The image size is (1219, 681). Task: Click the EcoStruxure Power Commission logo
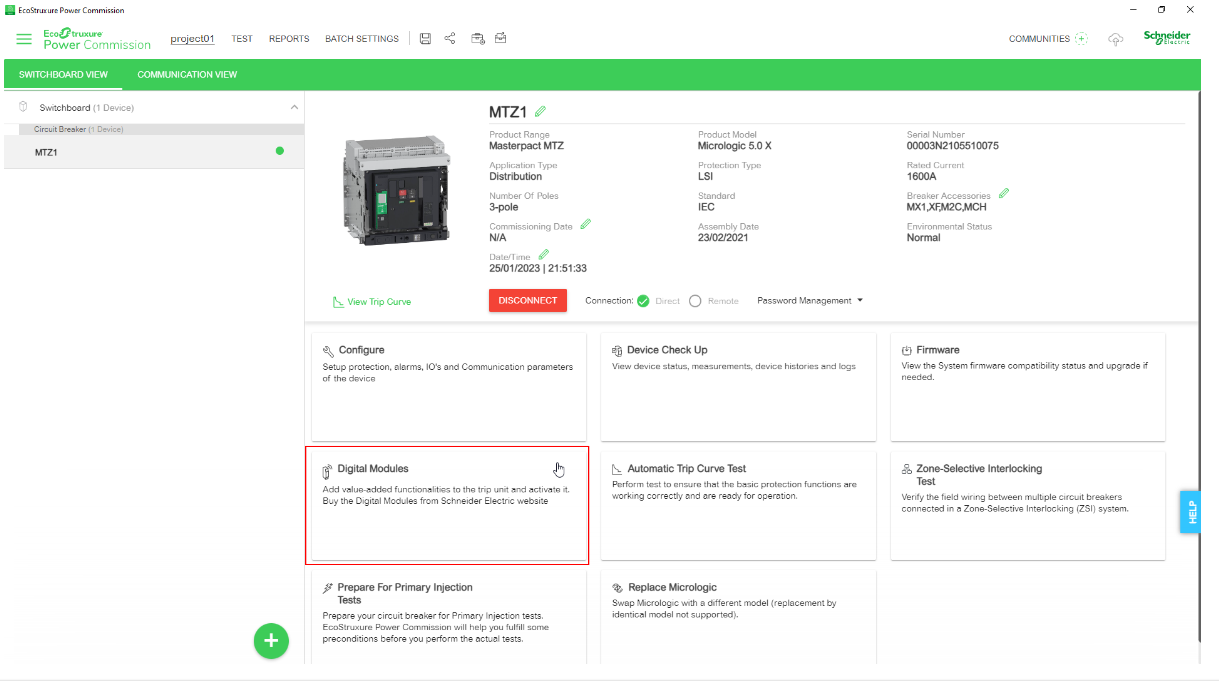click(97, 39)
